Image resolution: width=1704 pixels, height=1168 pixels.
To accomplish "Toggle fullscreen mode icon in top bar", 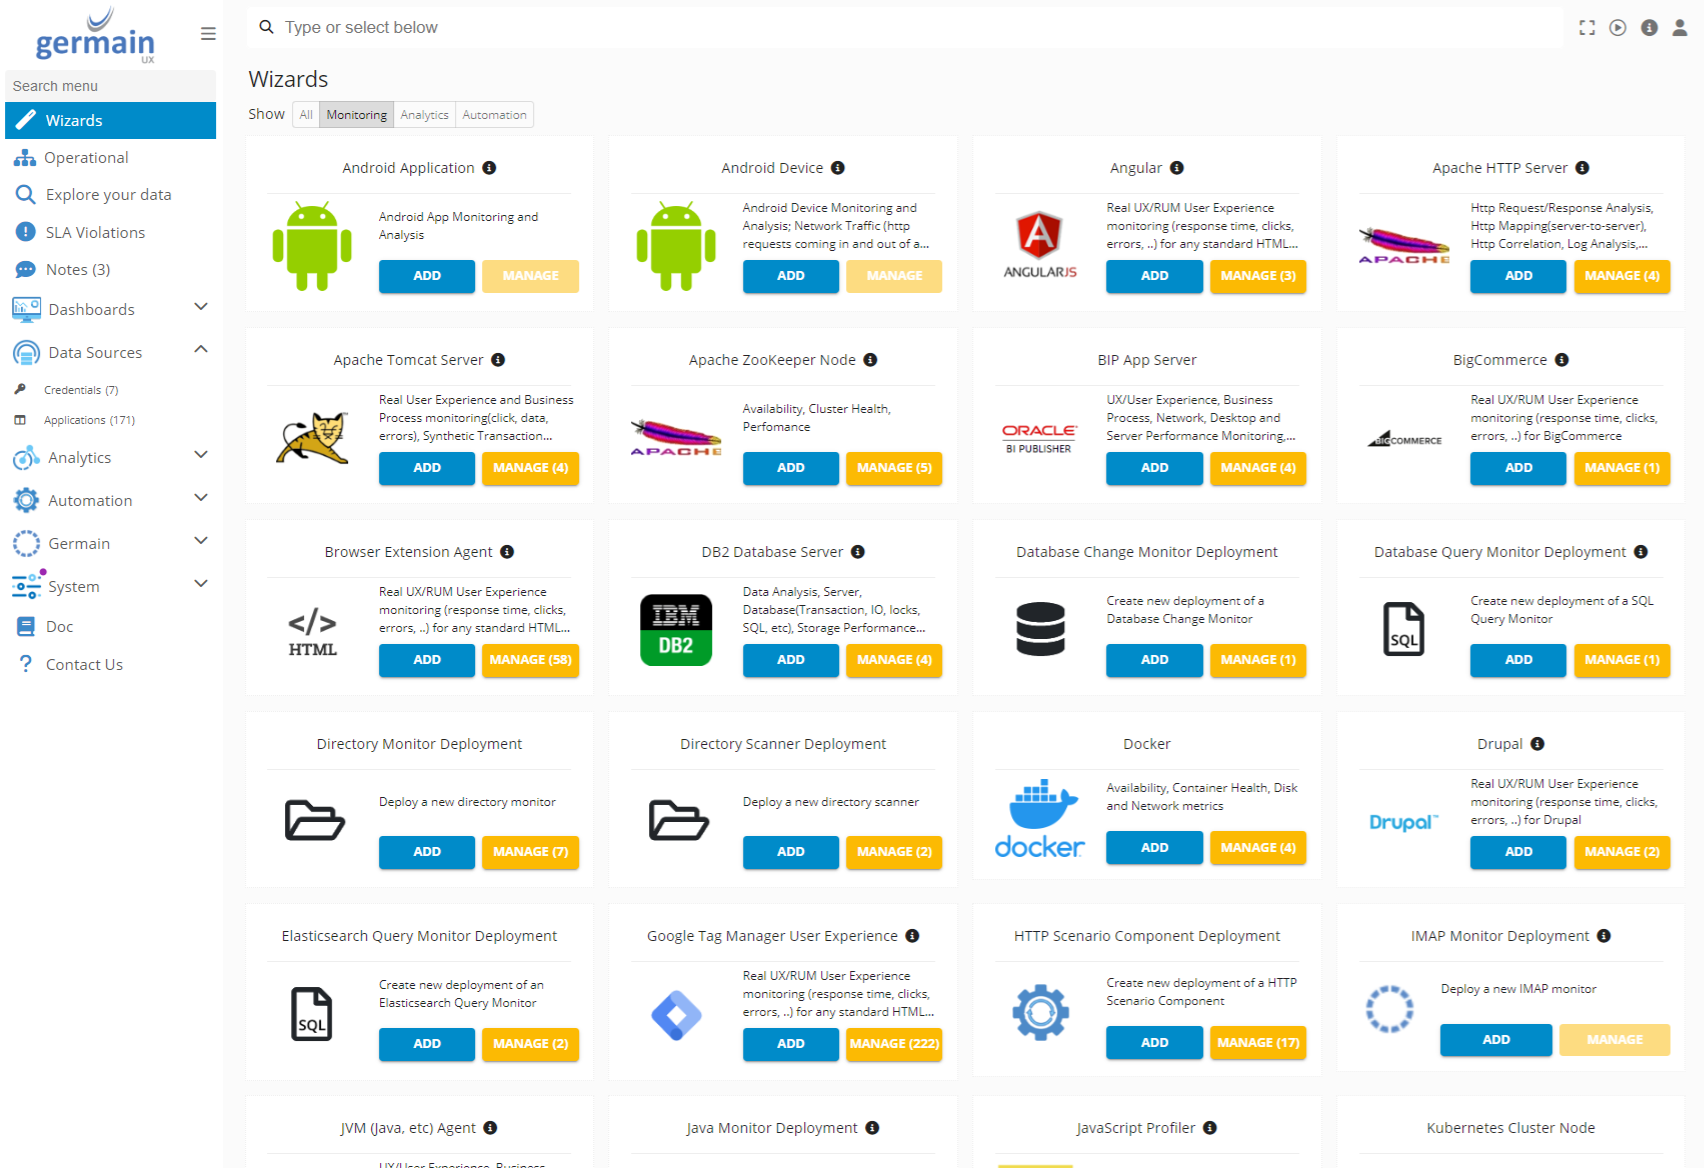I will pyautogui.click(x=1587, y=28).
